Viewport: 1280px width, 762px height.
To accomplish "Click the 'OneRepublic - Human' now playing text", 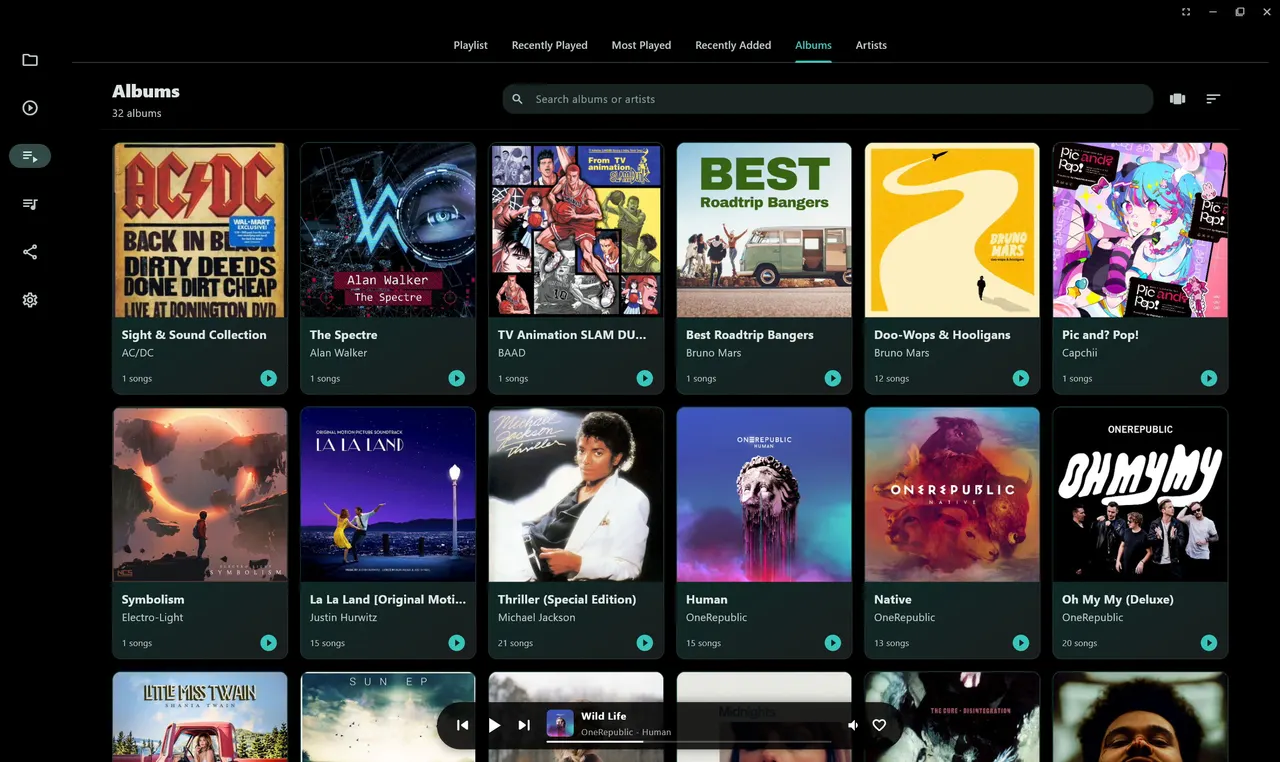I will click(x=626, y=732).
